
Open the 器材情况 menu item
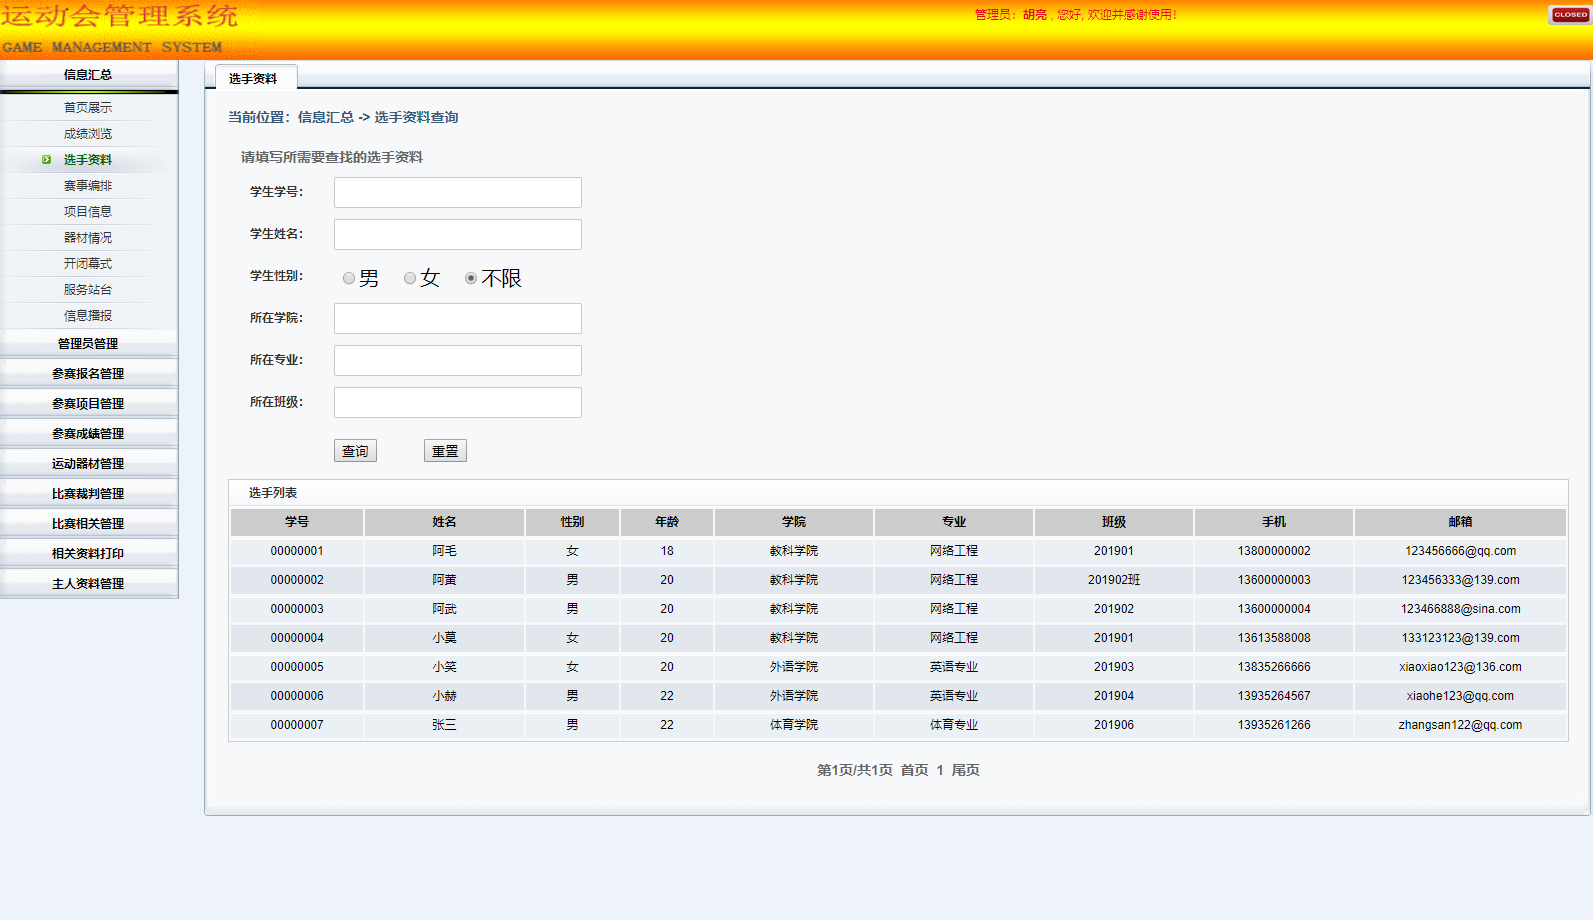pyautogui.click(x=88, y=238)
